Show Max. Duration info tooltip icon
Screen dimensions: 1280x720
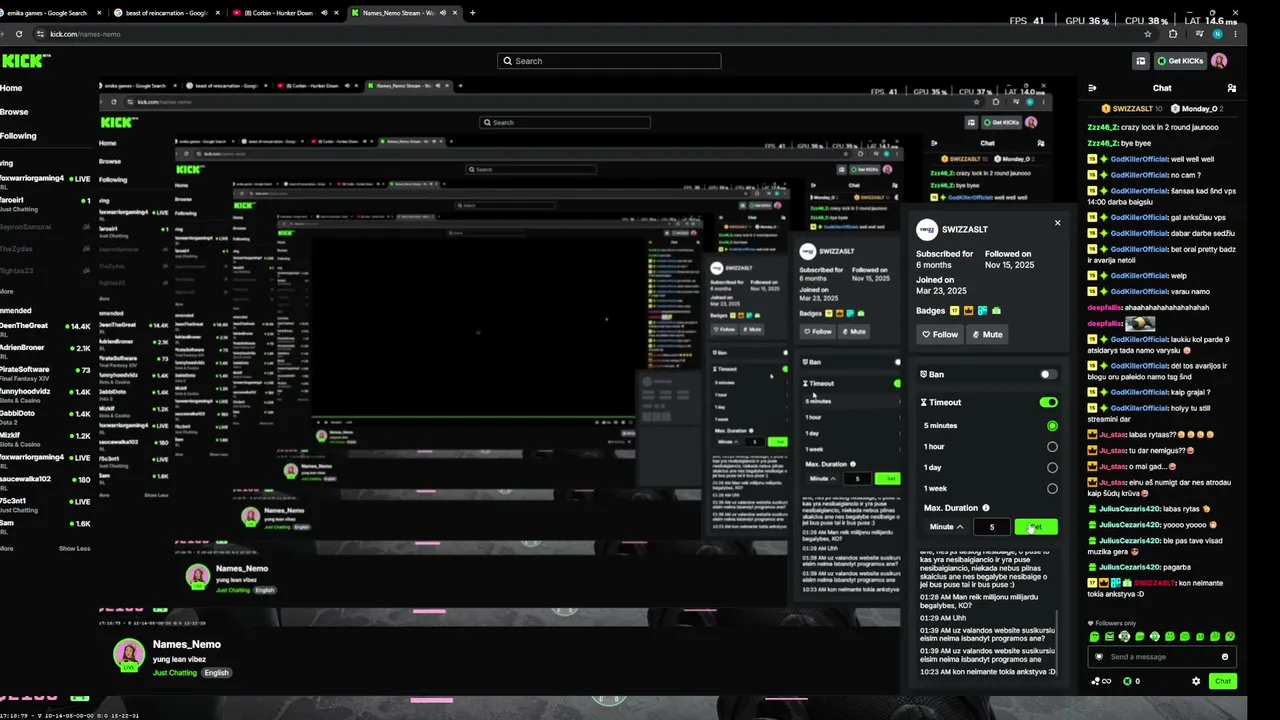pos(986,508)
